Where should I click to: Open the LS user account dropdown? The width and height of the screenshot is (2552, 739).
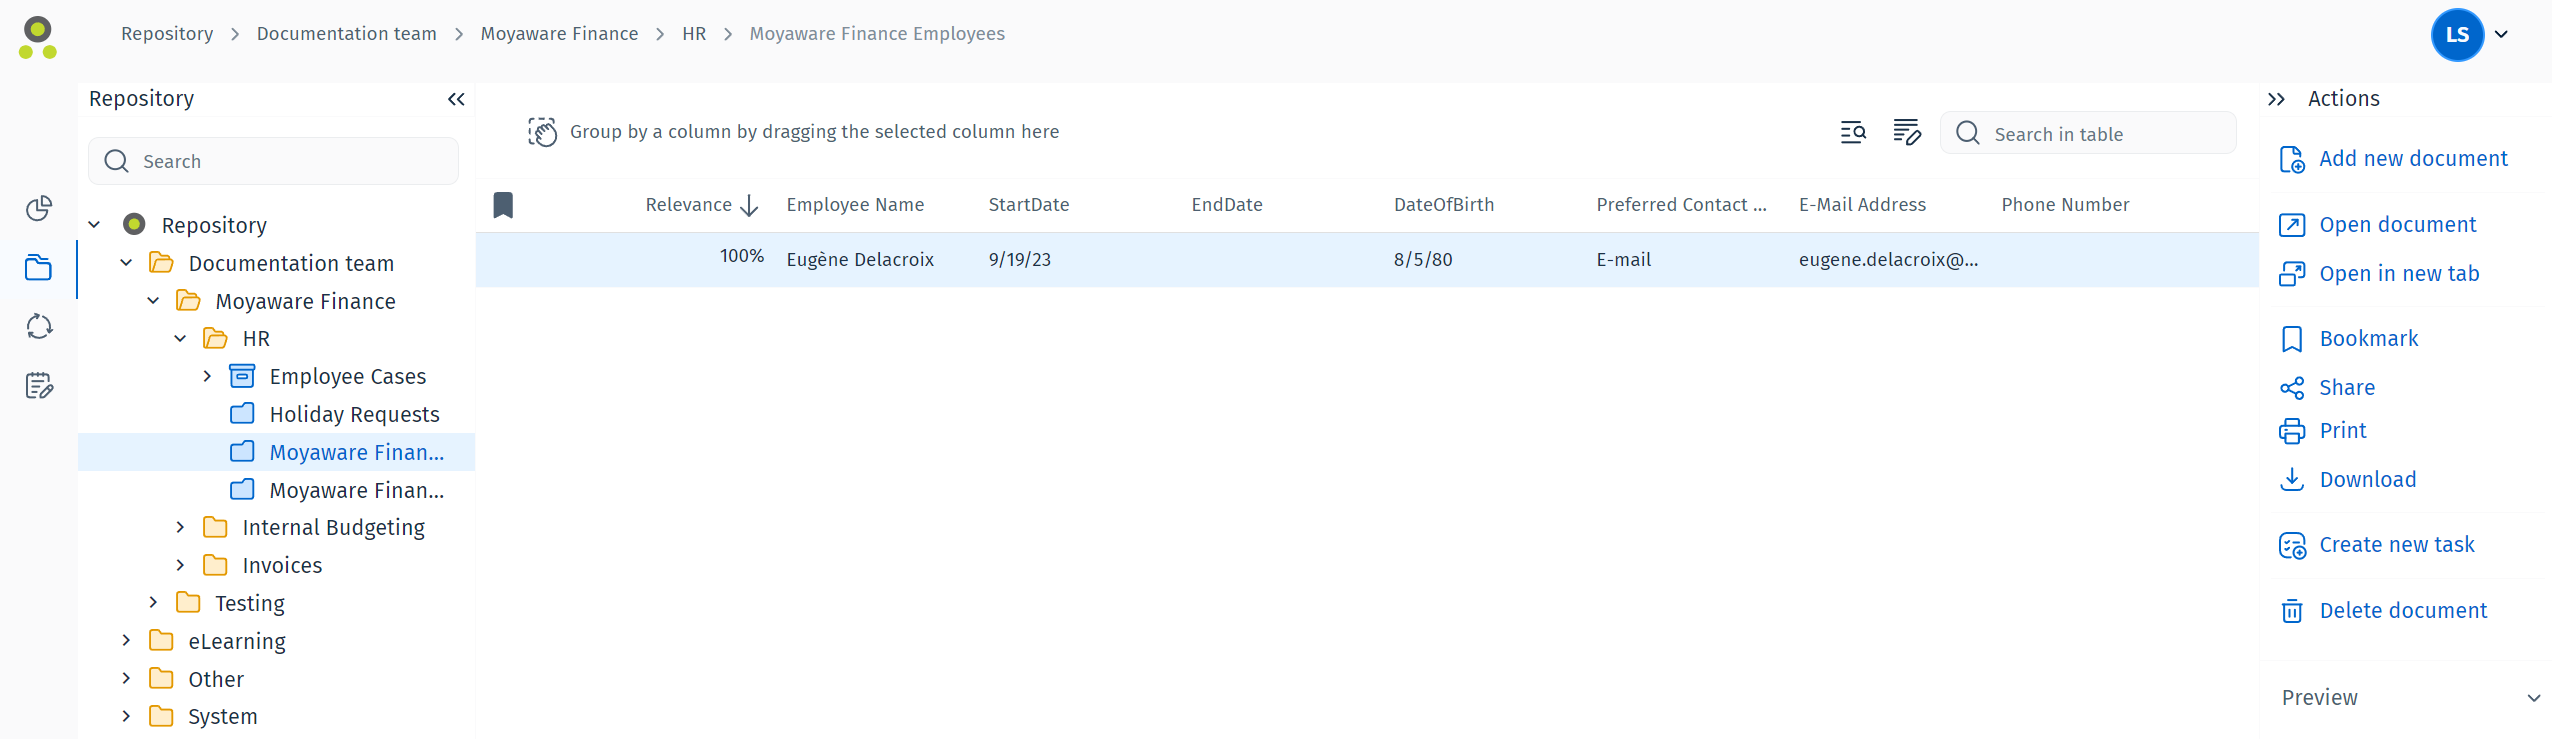[x=2470, y=35]
